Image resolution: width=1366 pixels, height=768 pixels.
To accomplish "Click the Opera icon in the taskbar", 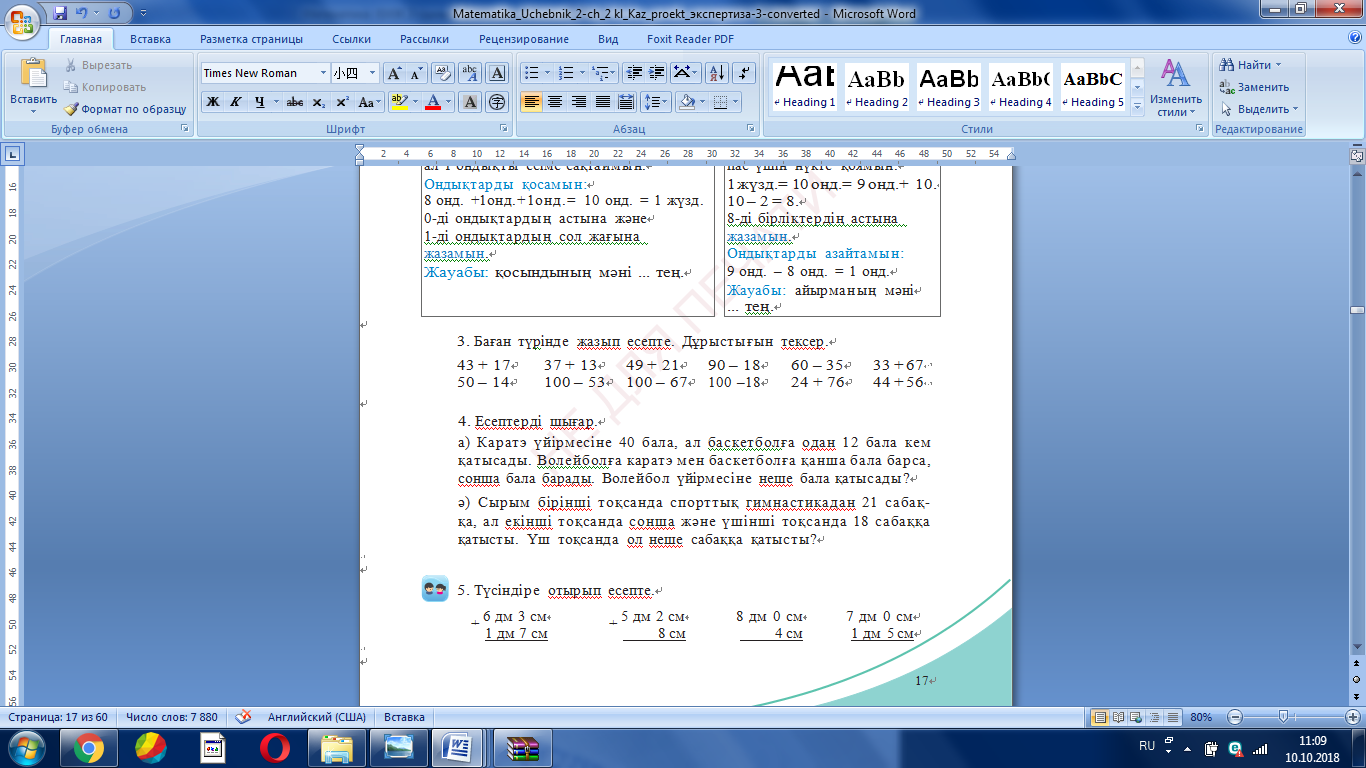I will (x=274, y=747).
